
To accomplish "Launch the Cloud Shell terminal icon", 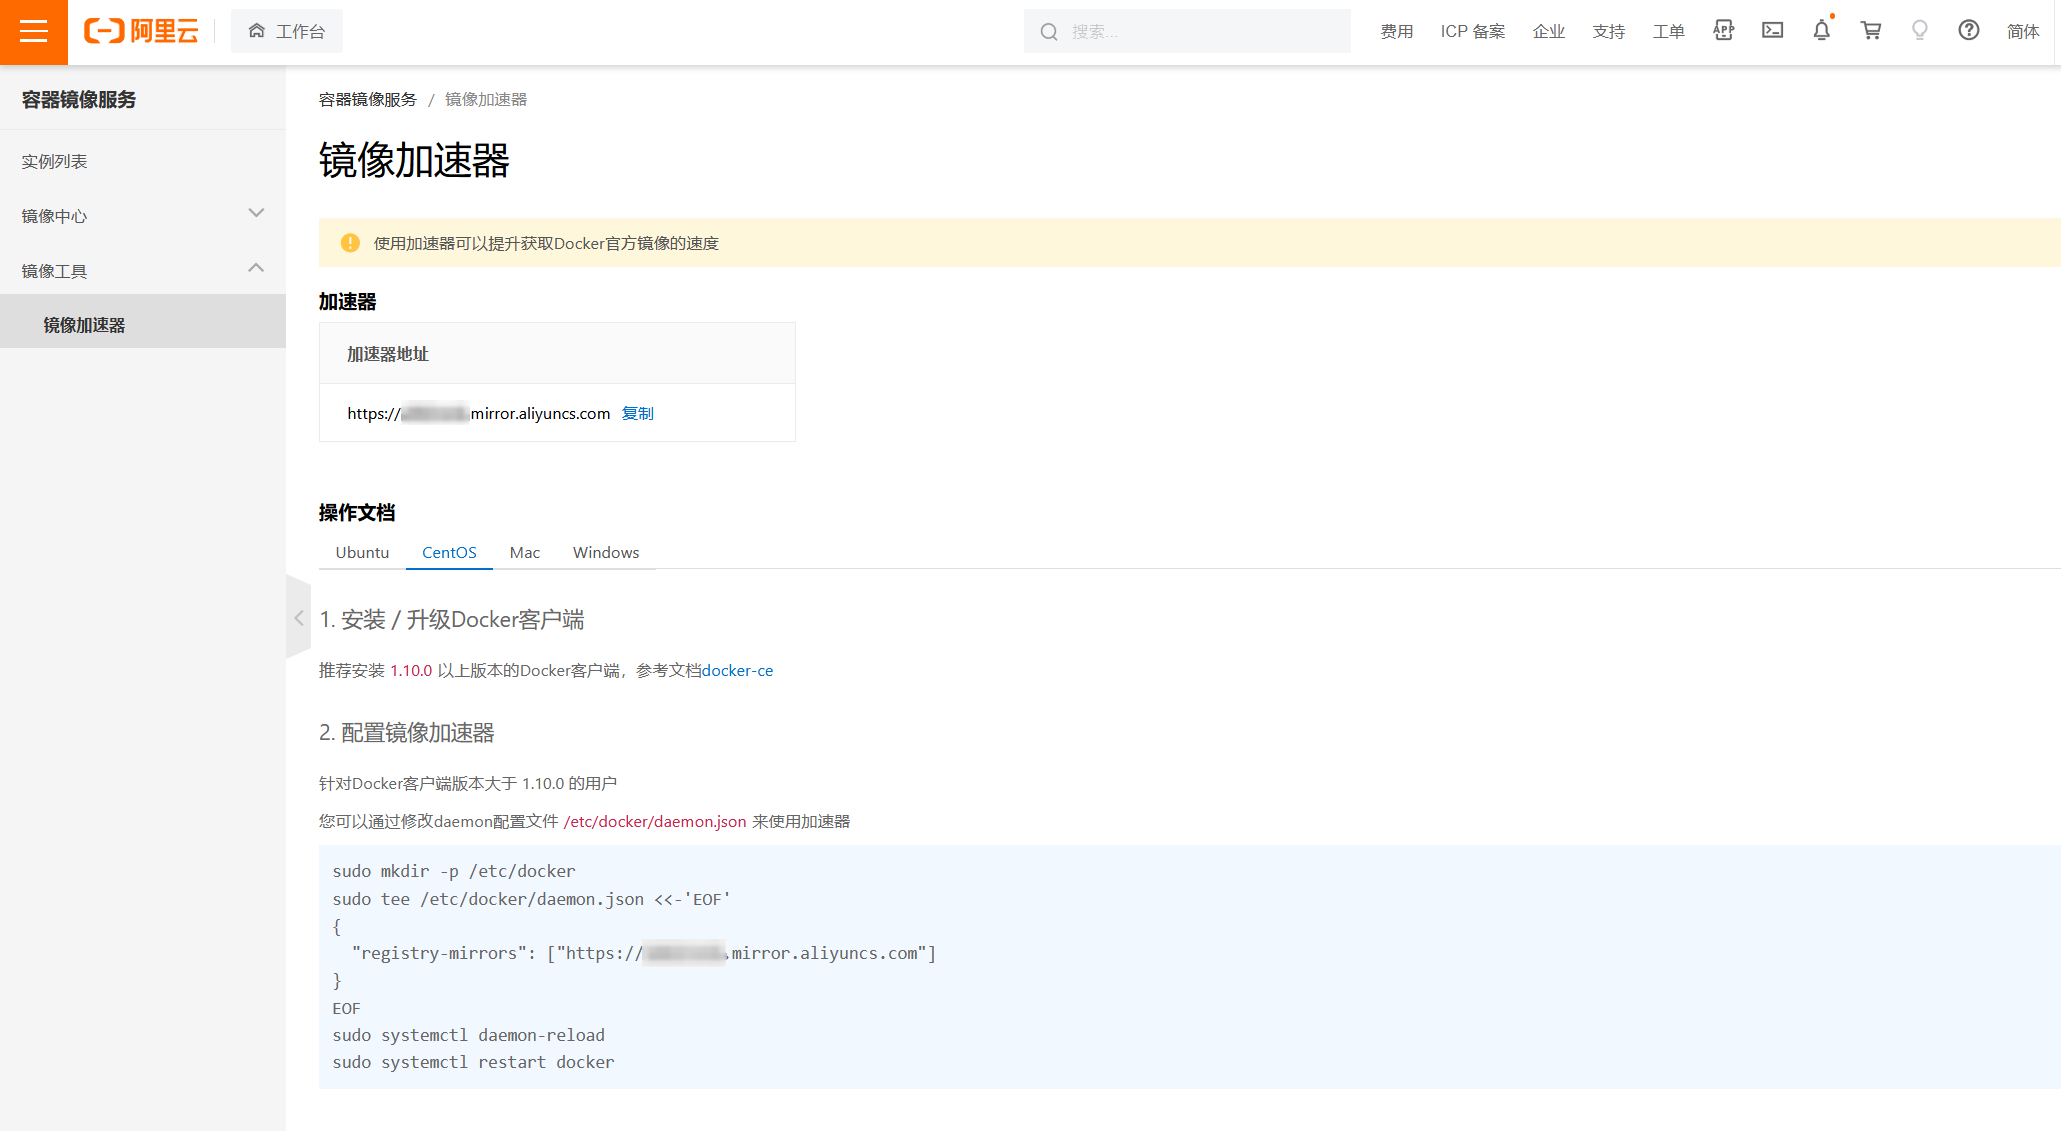I will [1772, 31].
